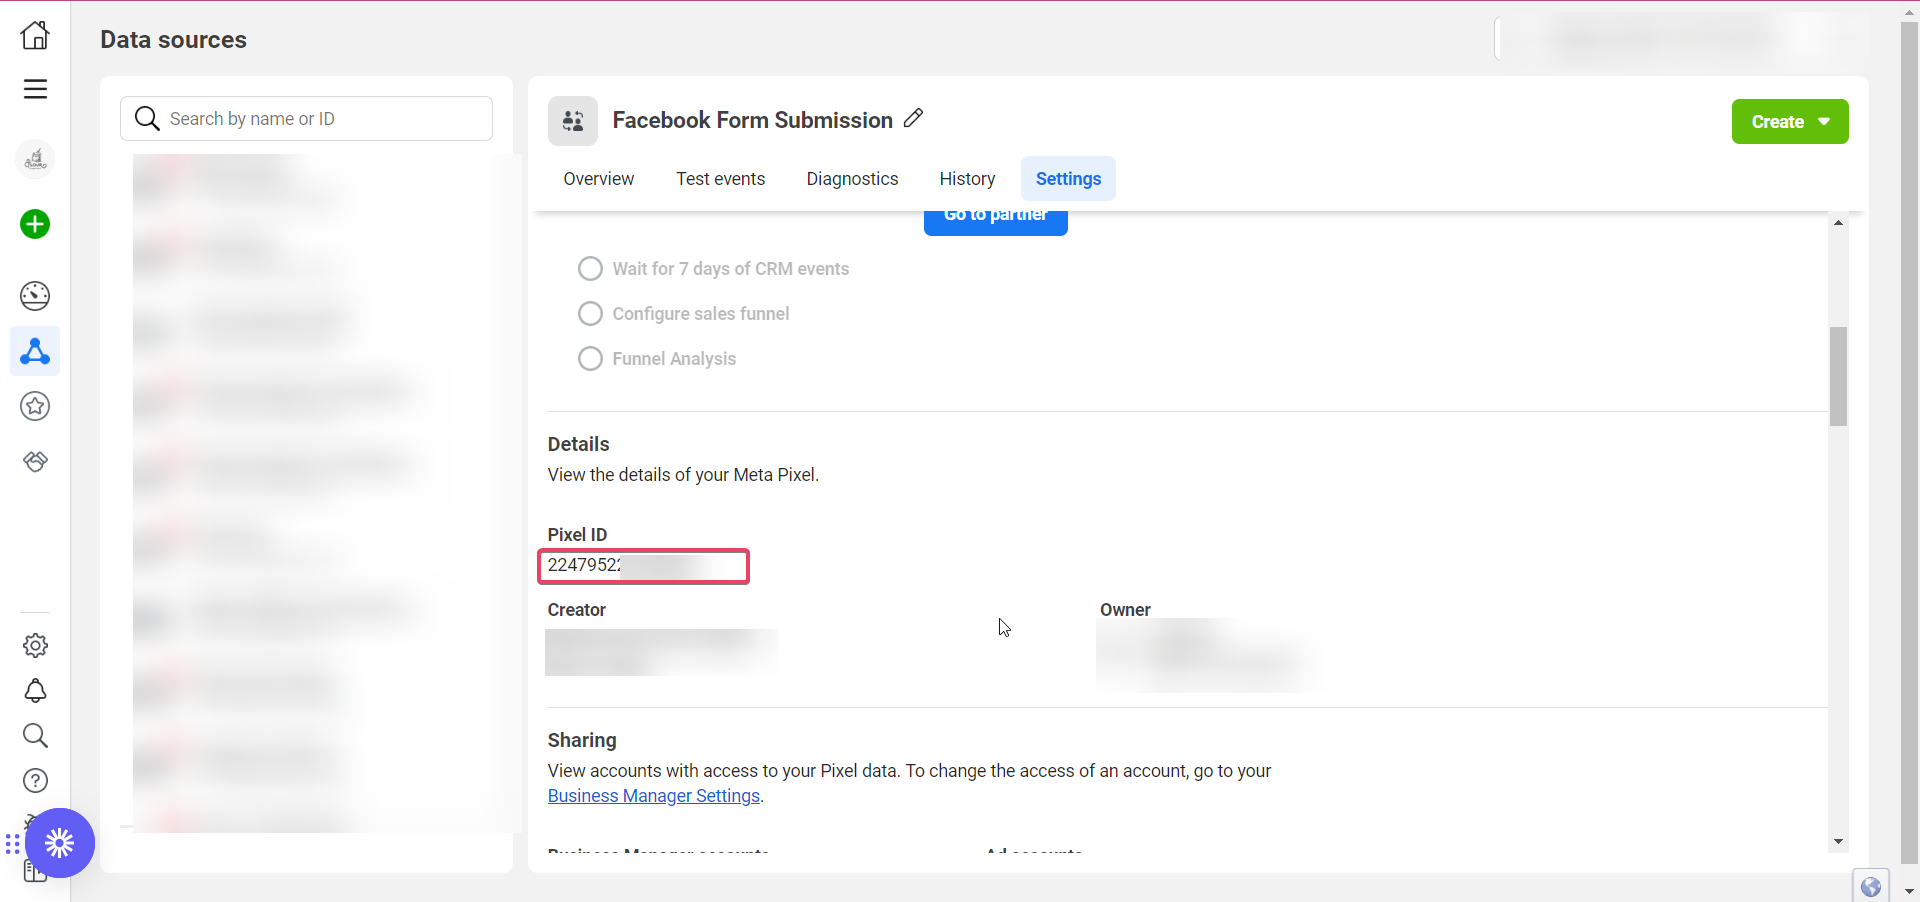This screenshot has width=1920, height=902.
Task: Click the Go to partner button
Action: 995,222
